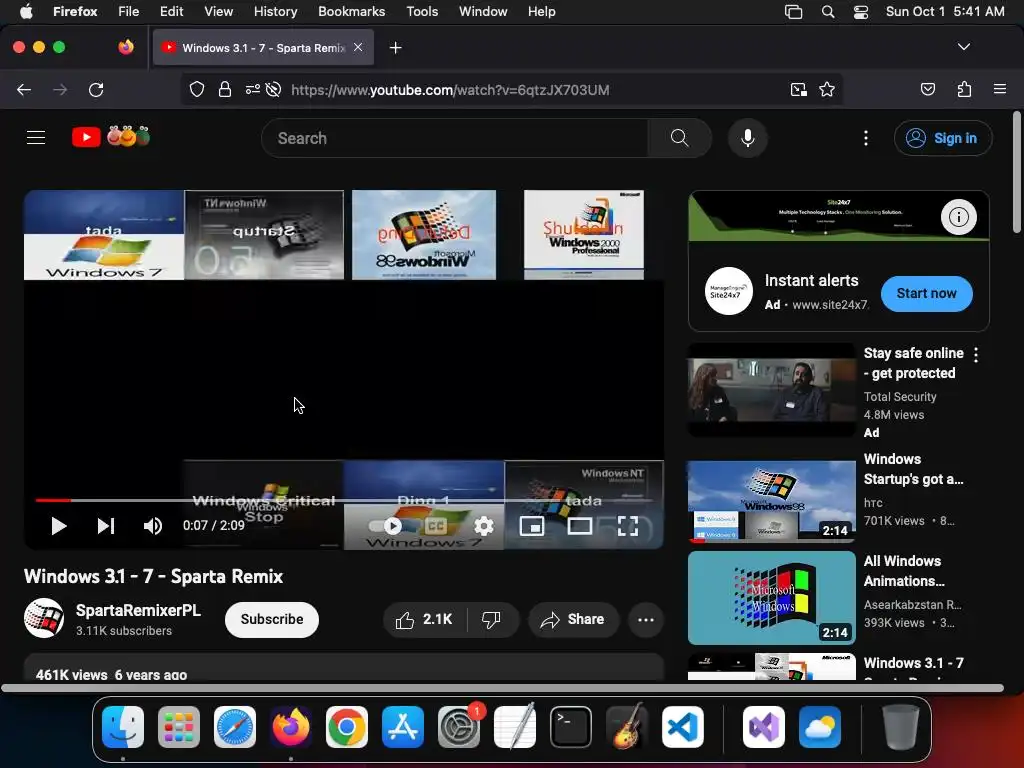The image size is (1024, 768).
Task: Switch to theater mode
Action: click(x=580, y=526)
